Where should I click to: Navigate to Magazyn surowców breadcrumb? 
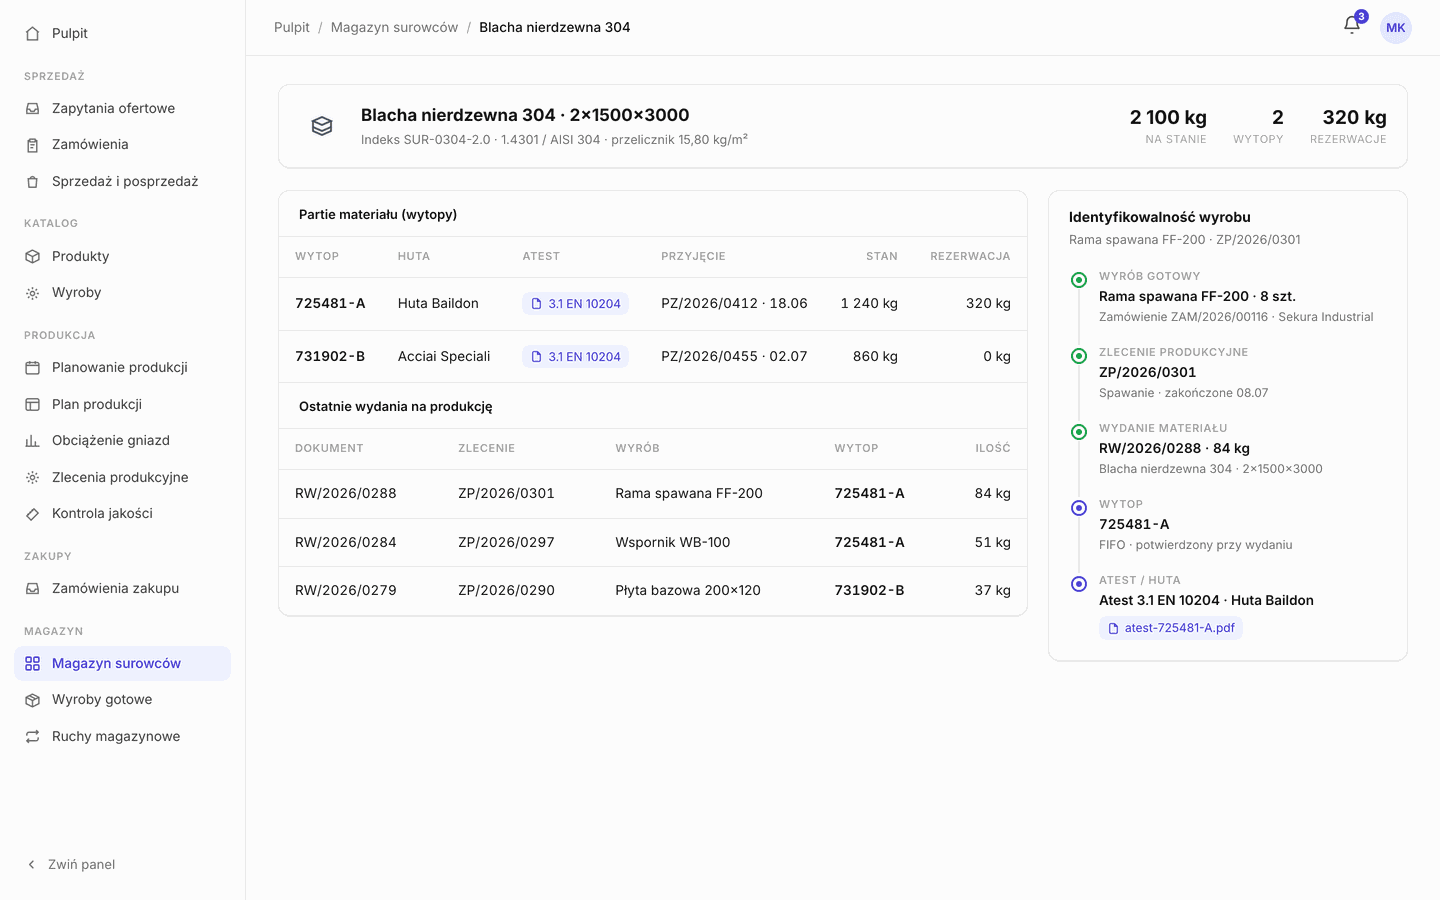coord(394,28)
